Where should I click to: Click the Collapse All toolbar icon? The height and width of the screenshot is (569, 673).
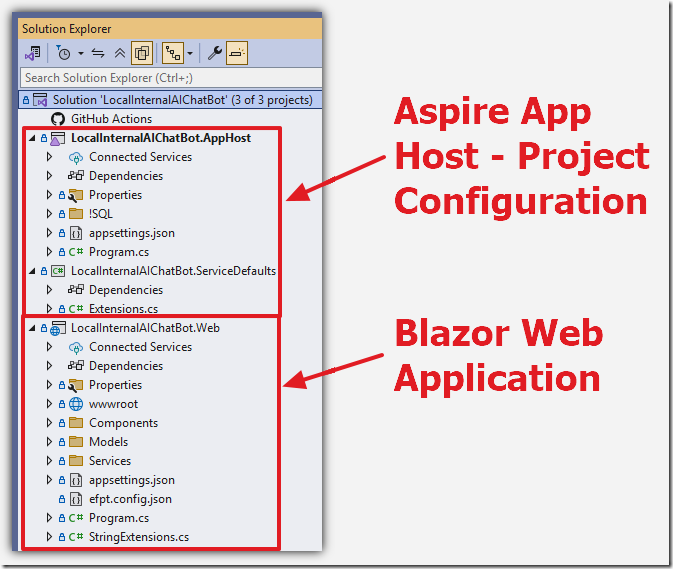(x=120, y=53)
